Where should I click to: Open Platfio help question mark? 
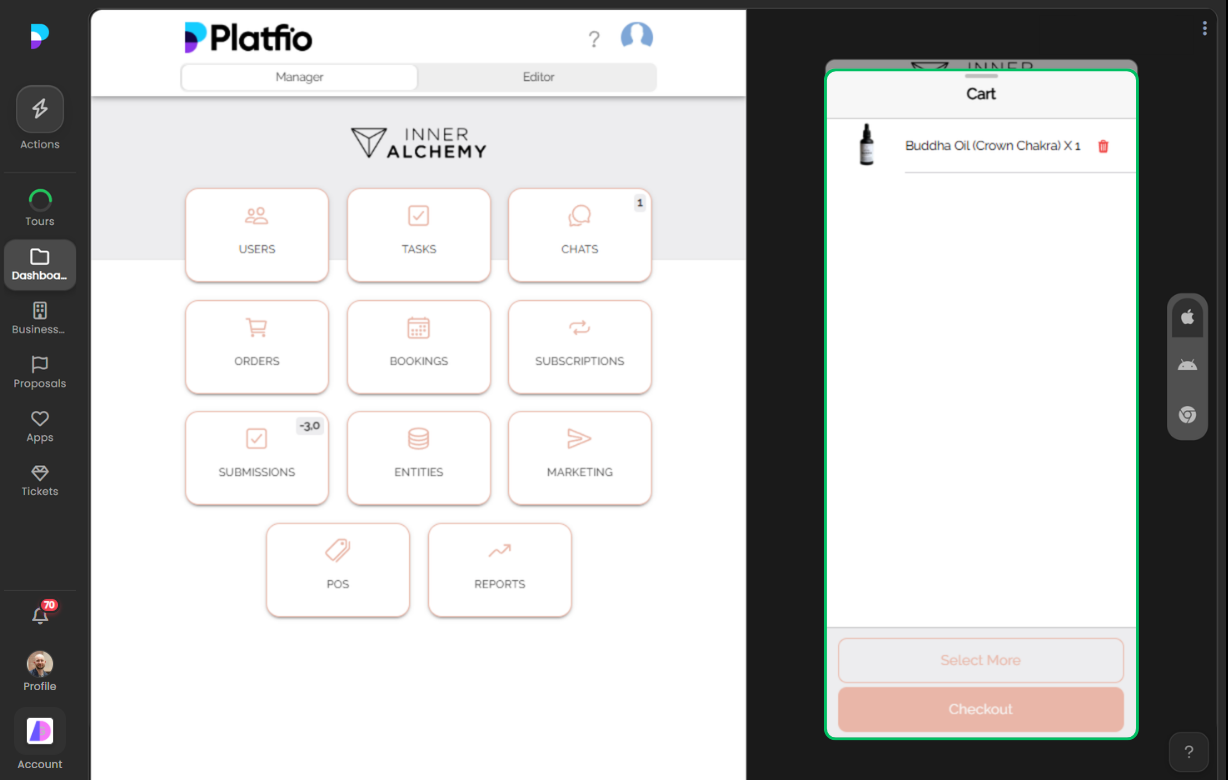coord(594,39)
